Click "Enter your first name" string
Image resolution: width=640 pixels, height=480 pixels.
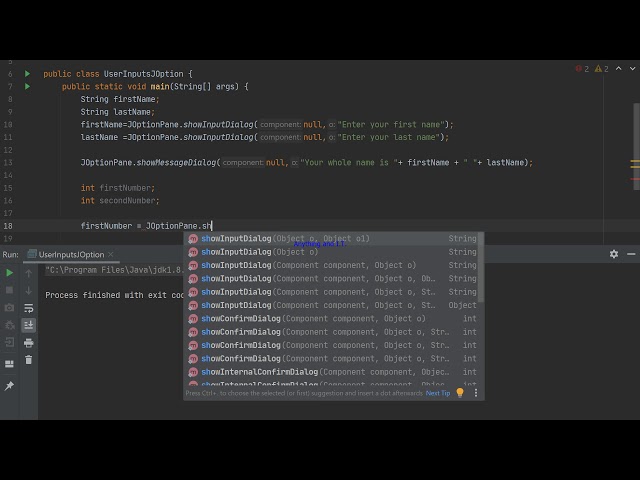coord(391,124)
